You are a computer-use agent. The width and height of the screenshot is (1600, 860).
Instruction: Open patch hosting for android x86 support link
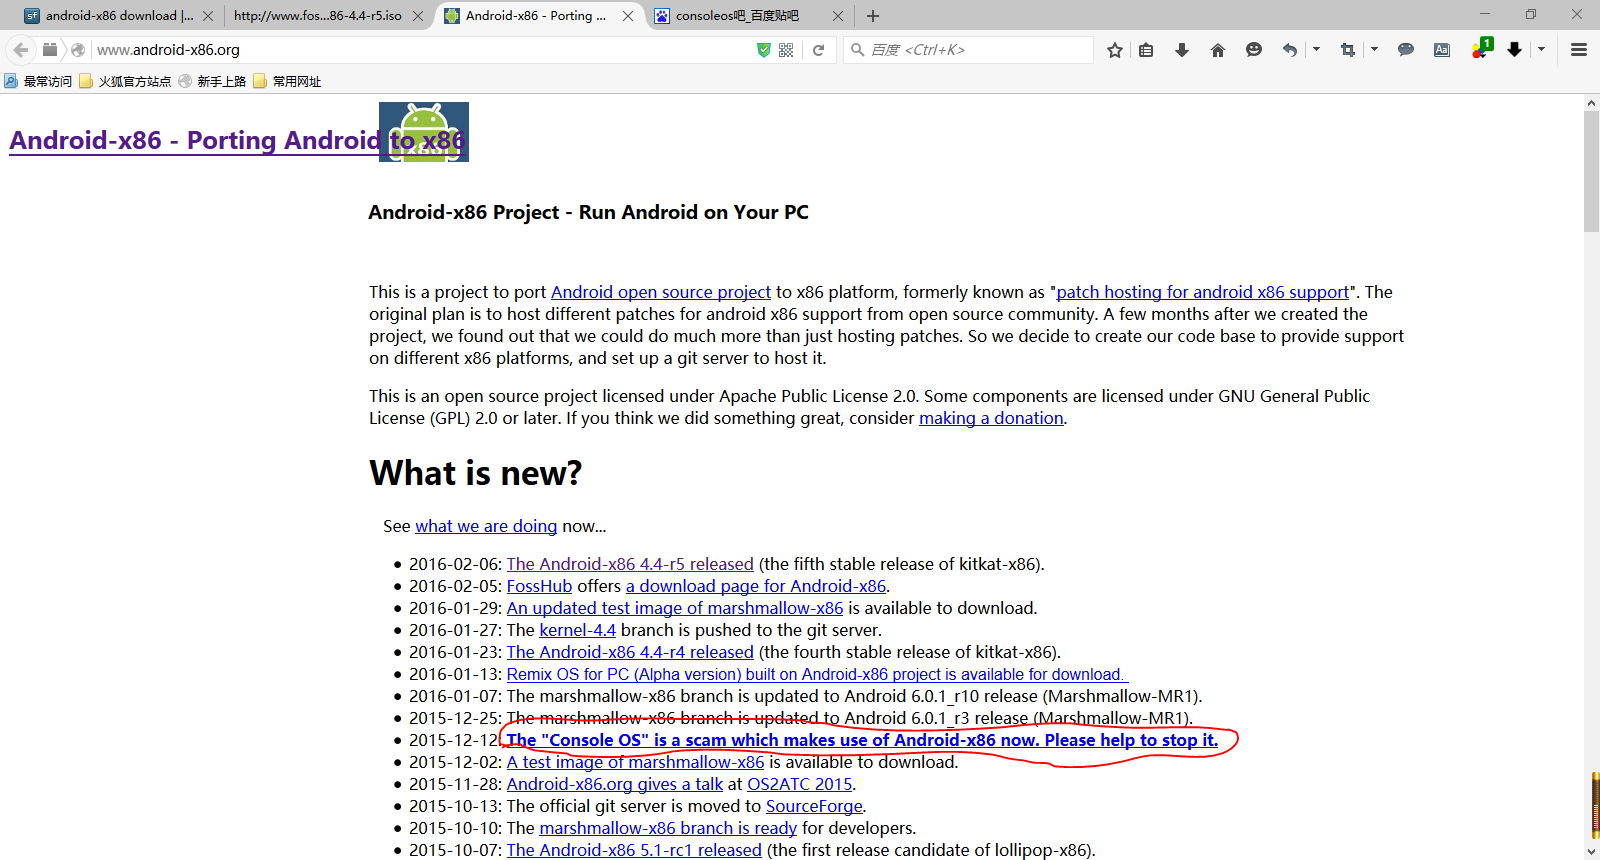(x=1203, y=292)
